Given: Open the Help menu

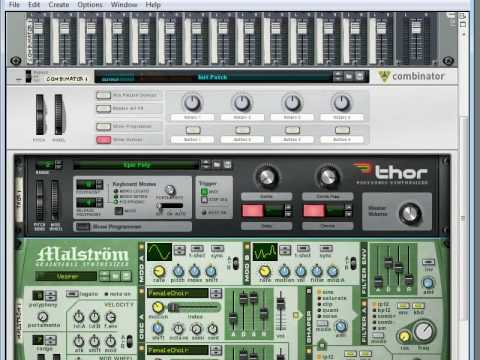Looking at the screenshot, I should 153,5.
